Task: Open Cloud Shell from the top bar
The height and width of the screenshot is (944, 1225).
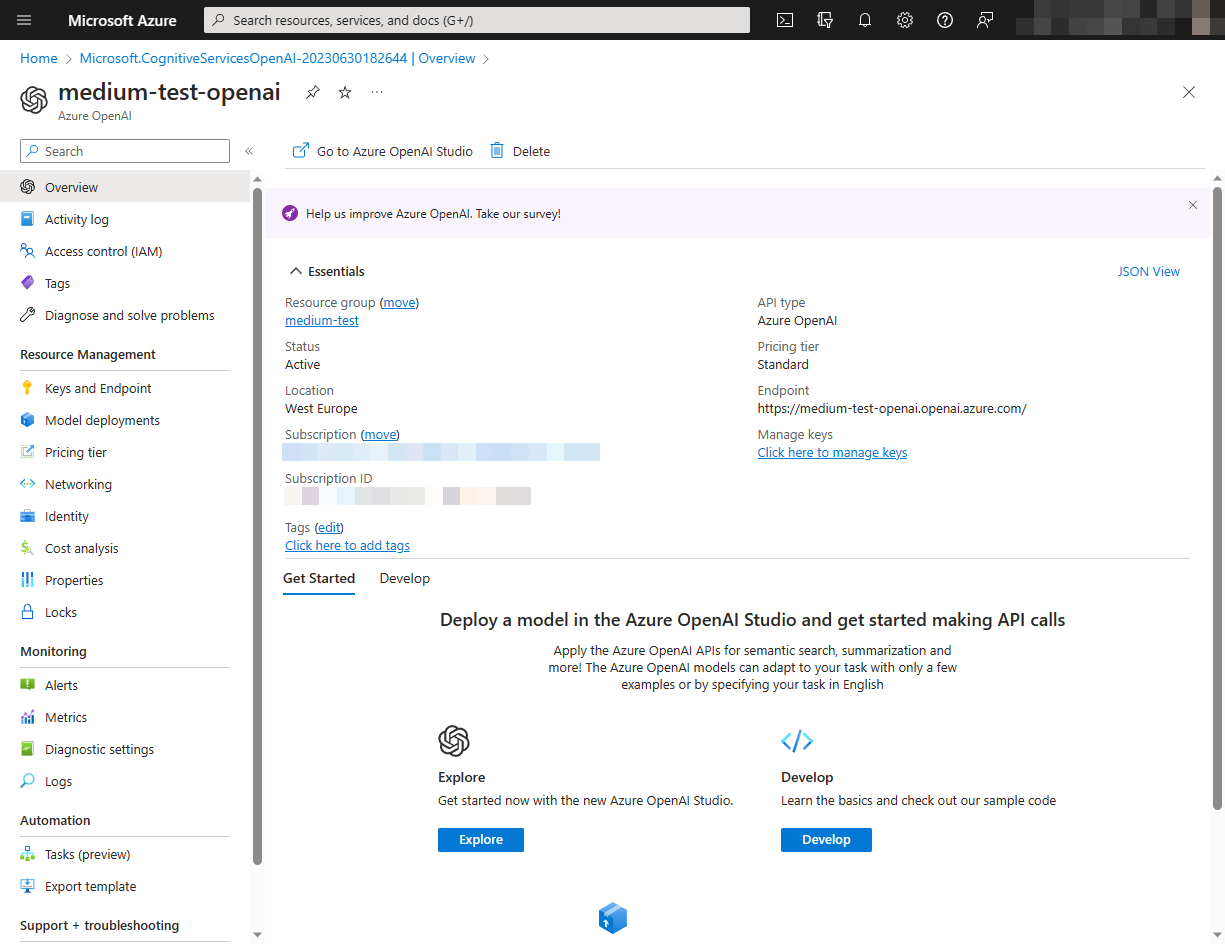Action: click(785, 20)
